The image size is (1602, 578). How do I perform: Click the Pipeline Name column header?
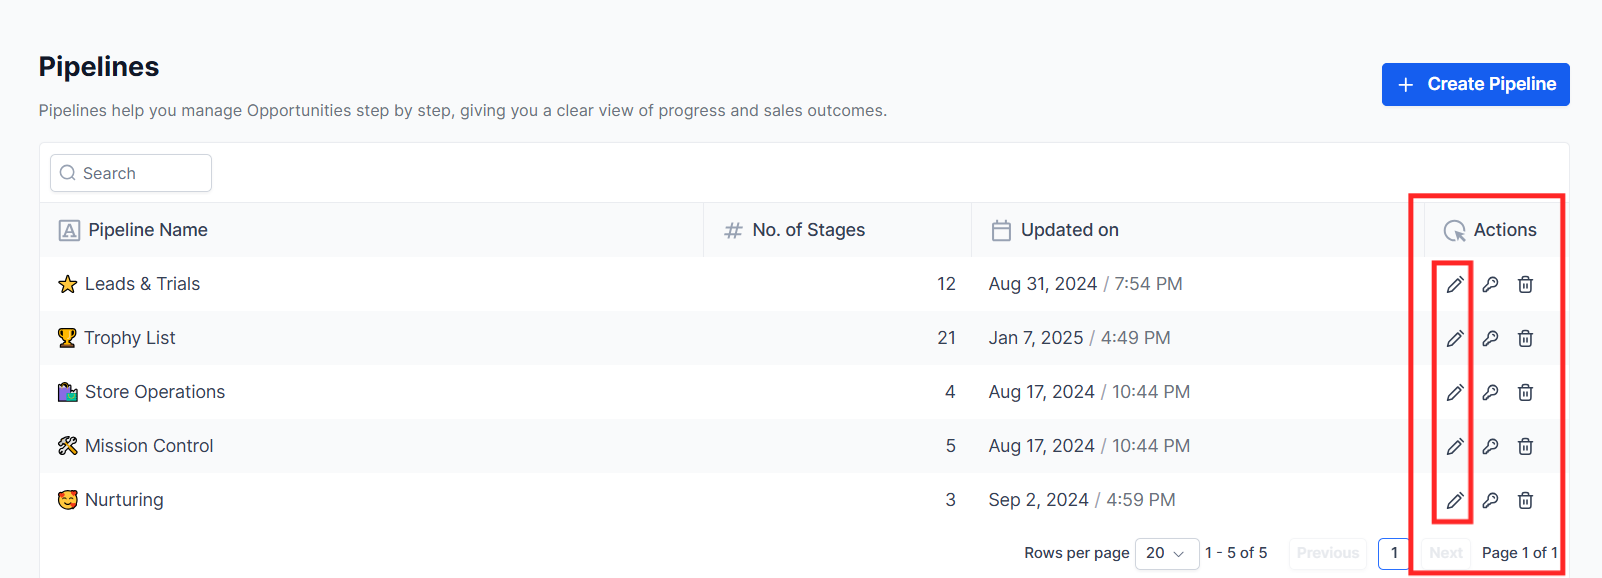click(x=148, y=230)
